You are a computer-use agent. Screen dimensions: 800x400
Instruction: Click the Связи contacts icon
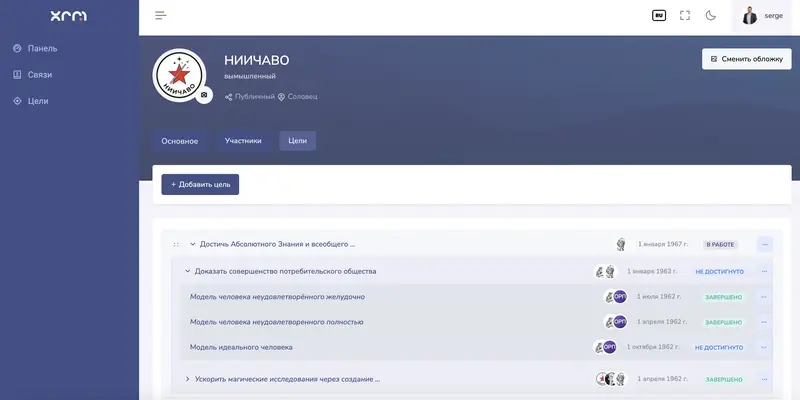click(x=17, y=74)
